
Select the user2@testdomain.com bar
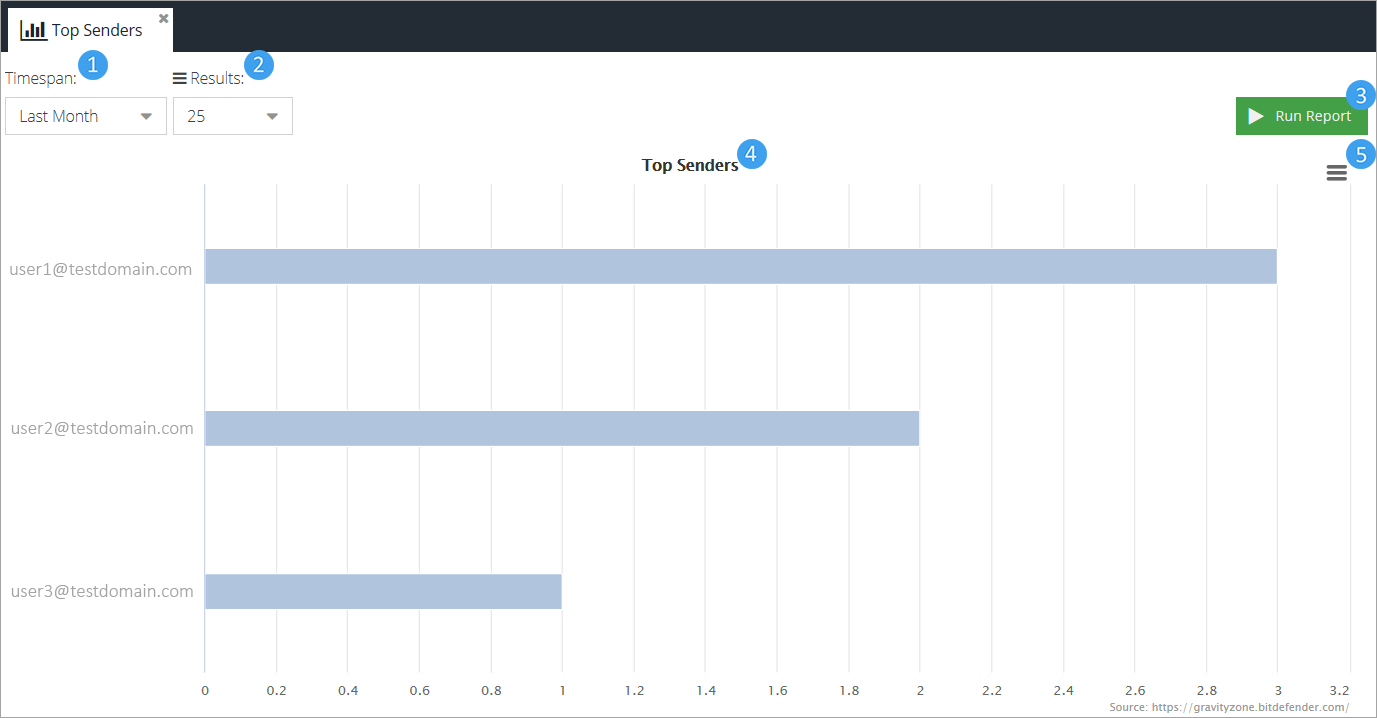[x=561, y=428]
